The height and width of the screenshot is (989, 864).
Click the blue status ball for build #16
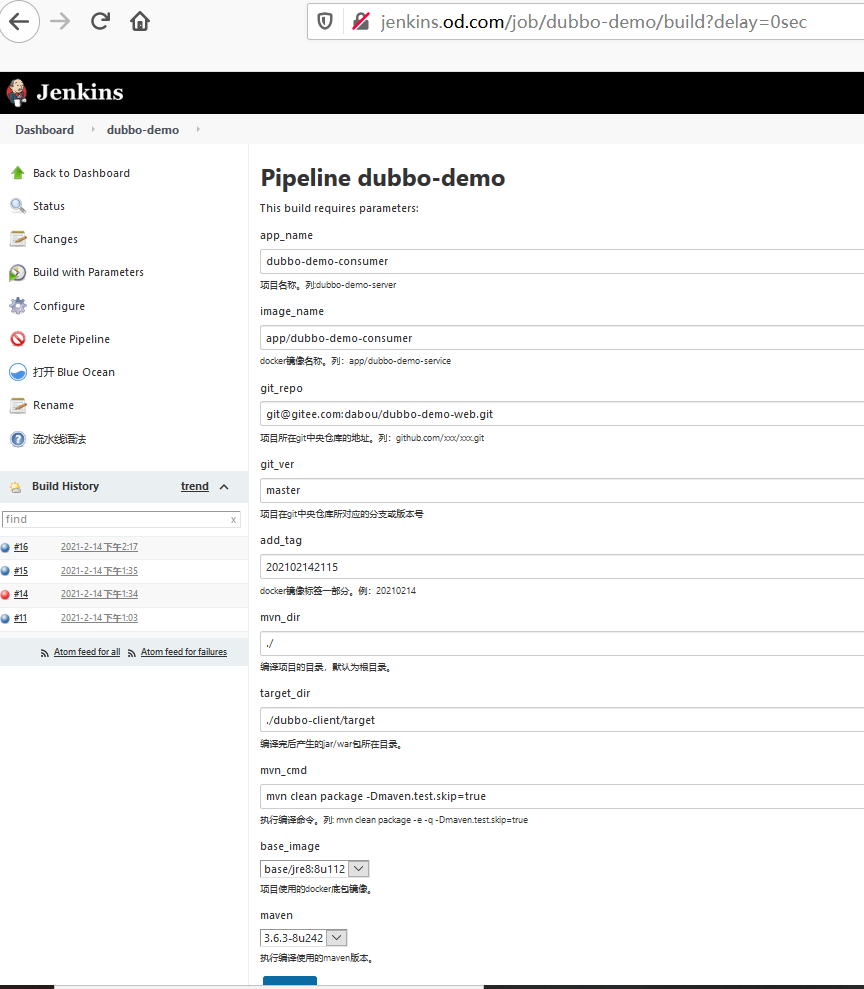[x=5, y=547]
